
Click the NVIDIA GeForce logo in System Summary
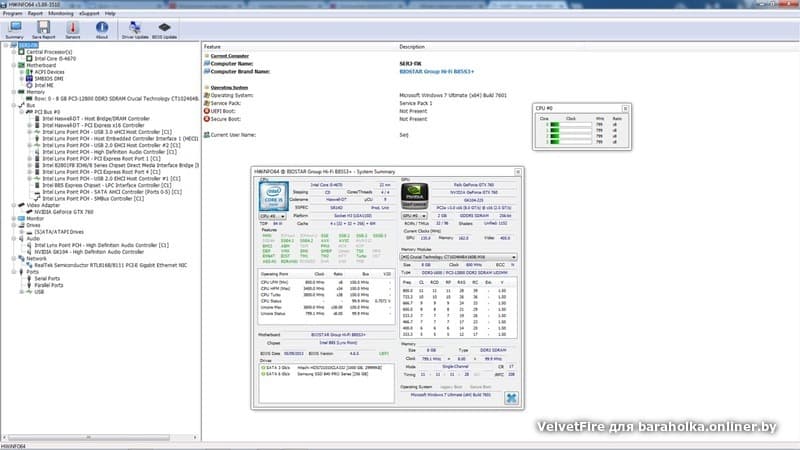click(x=414, y=196)
